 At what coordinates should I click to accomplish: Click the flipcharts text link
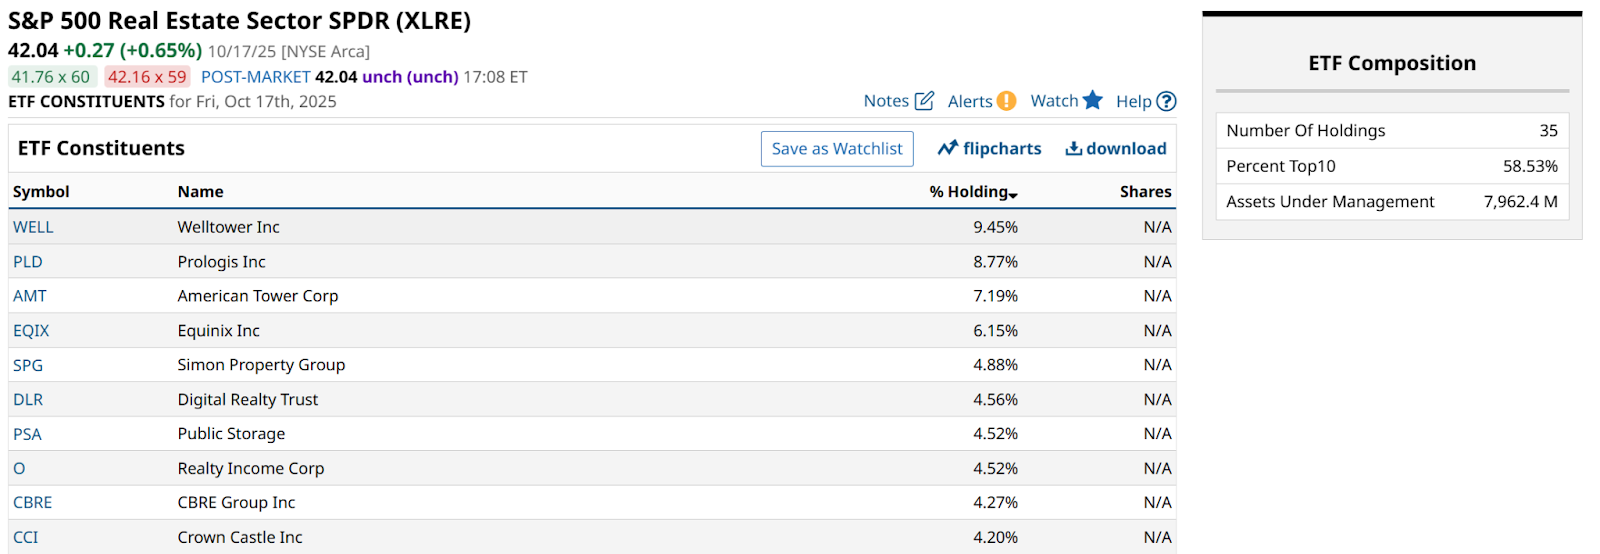click(x=1002, y=149)
